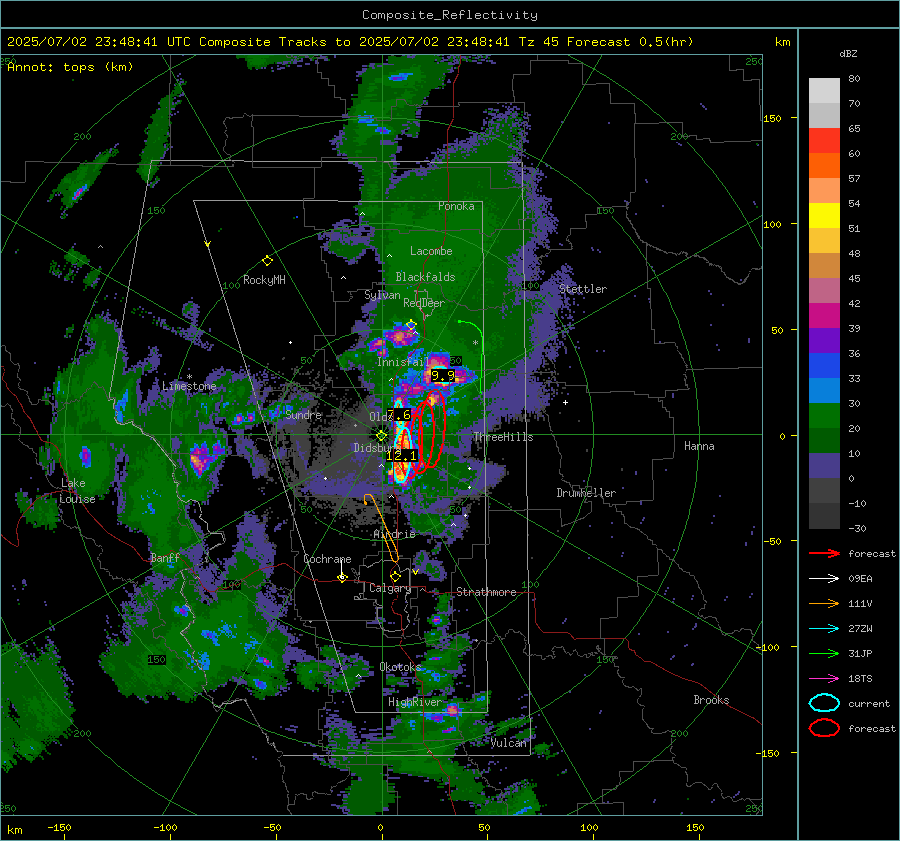
Task: Click the Airdrie city label
Action: click(x=394, y=534)
